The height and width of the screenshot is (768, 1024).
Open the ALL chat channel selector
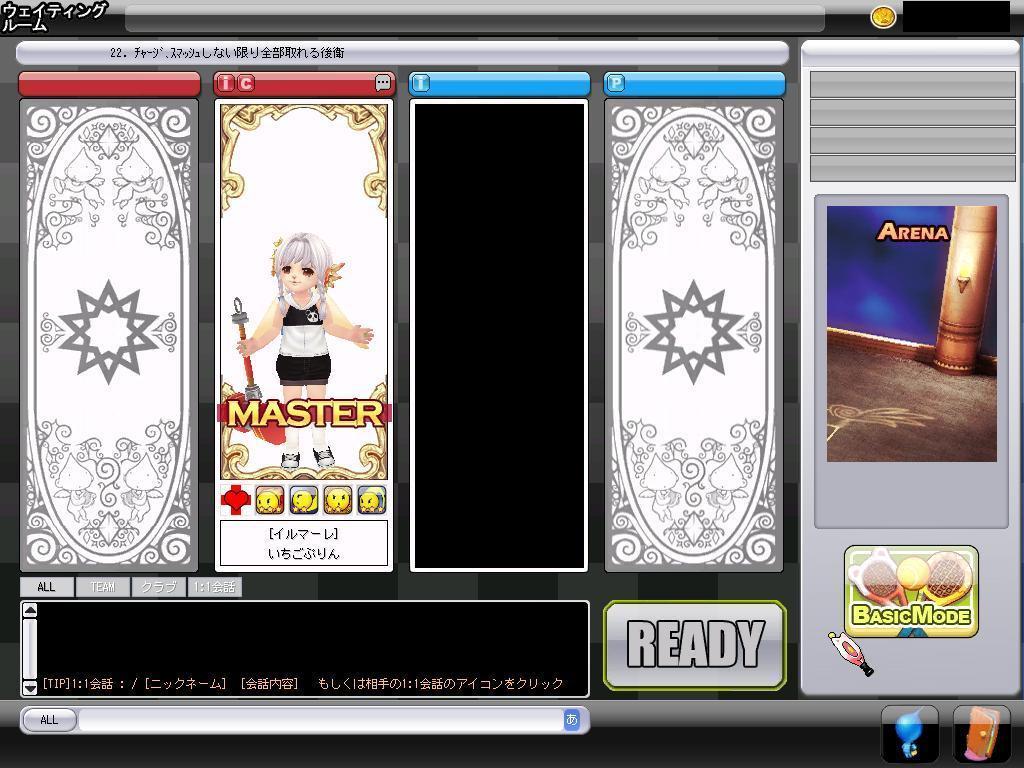tap(49, 720)
